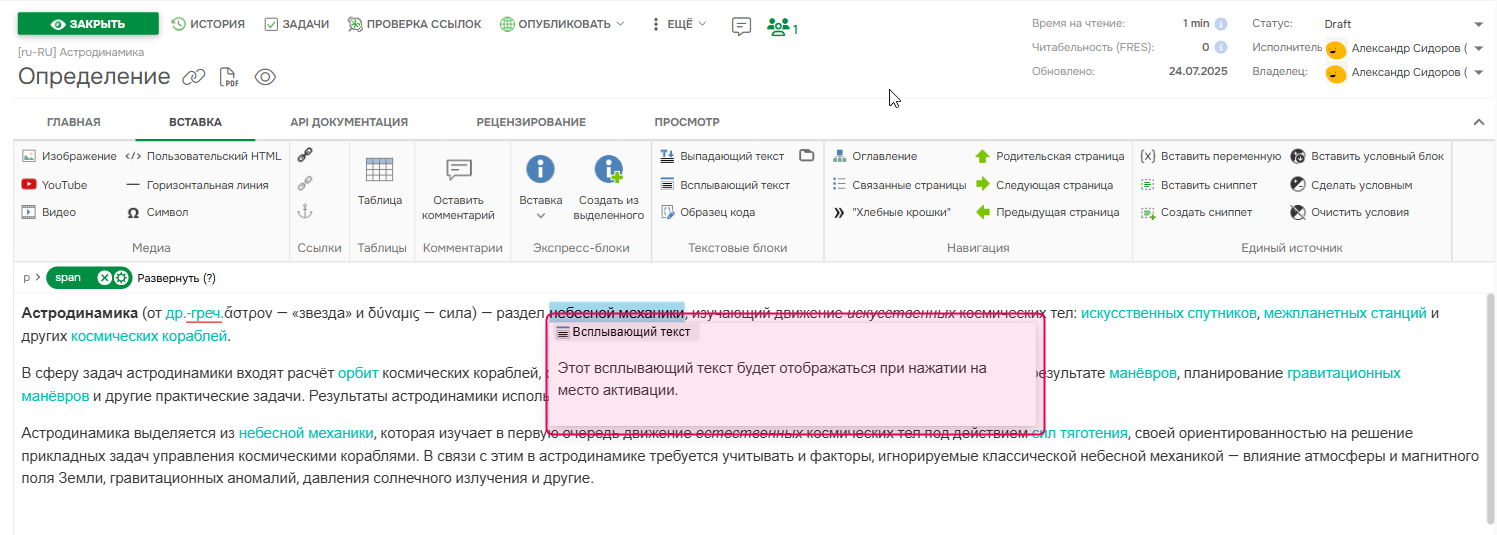Click Вставить условный блок
This screenshot has width=1497, height=535.
click(x=1367, y=156)
